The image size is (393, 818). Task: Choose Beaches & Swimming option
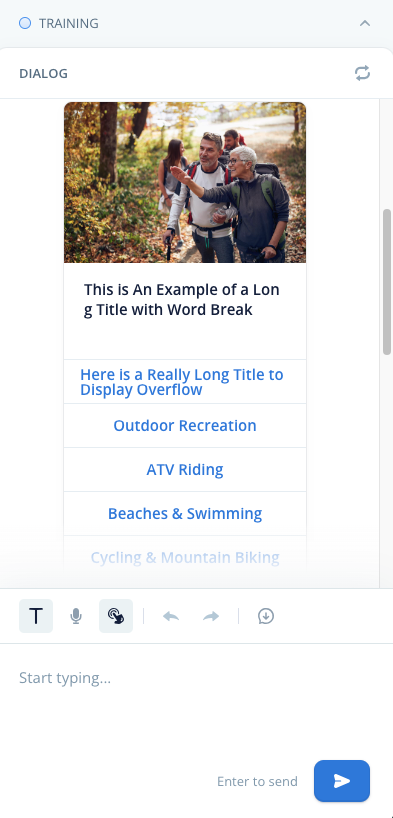tap(185, 513)
